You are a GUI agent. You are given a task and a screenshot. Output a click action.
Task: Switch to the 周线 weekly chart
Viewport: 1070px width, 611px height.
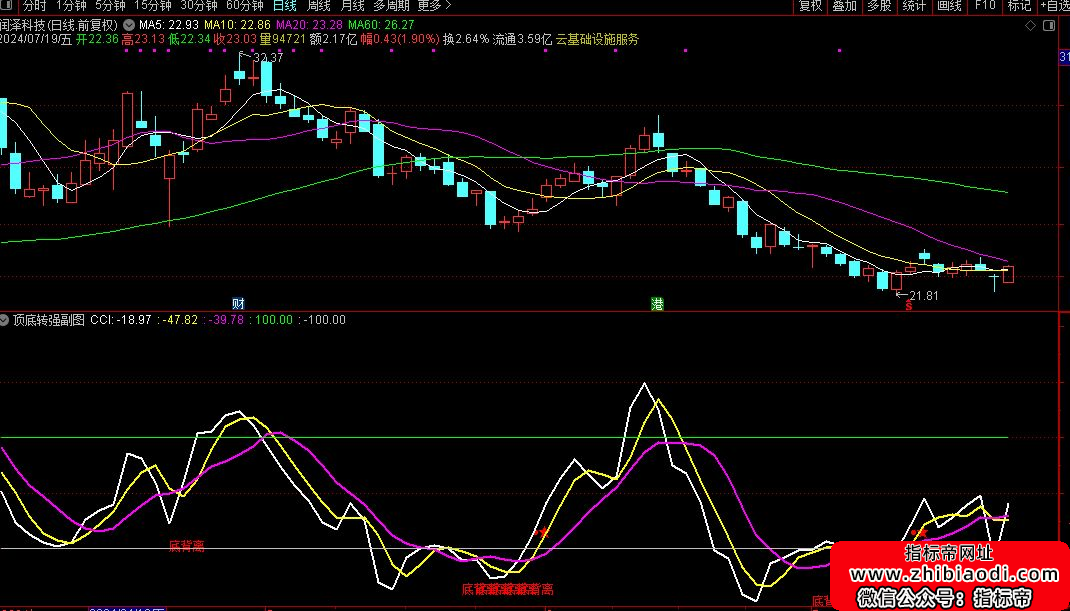click(x=319, y=6)
